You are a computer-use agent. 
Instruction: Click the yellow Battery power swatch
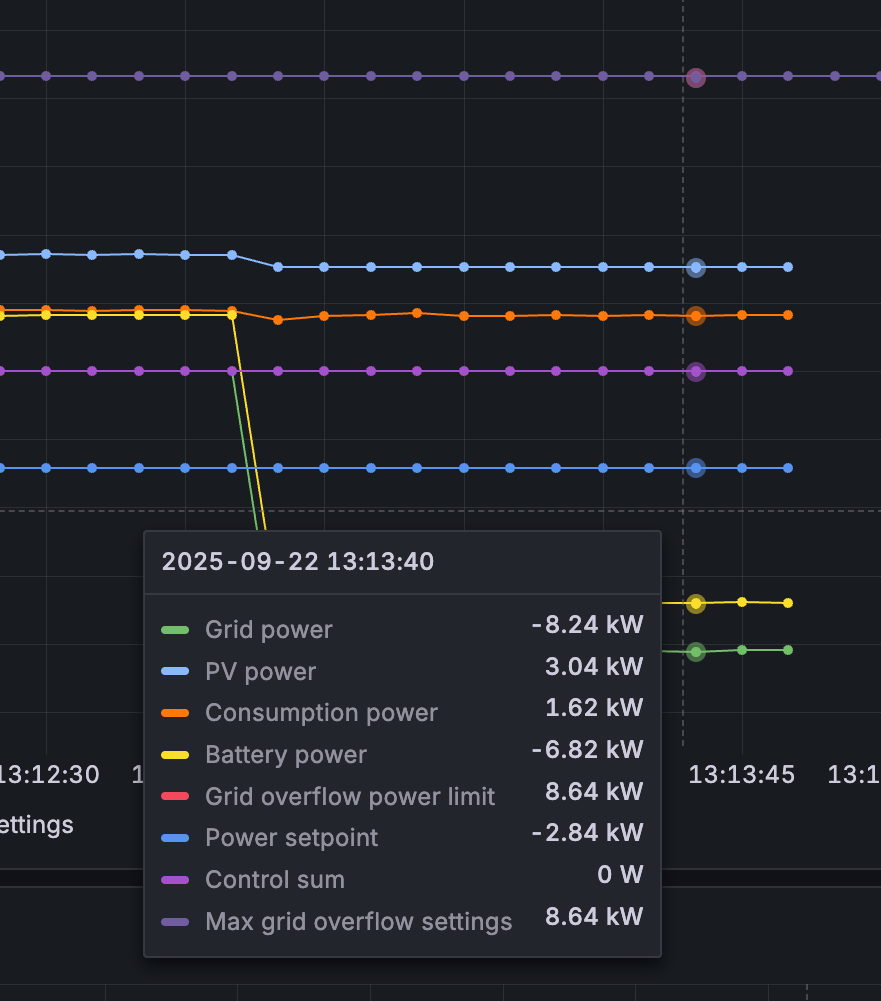[175, 755]
